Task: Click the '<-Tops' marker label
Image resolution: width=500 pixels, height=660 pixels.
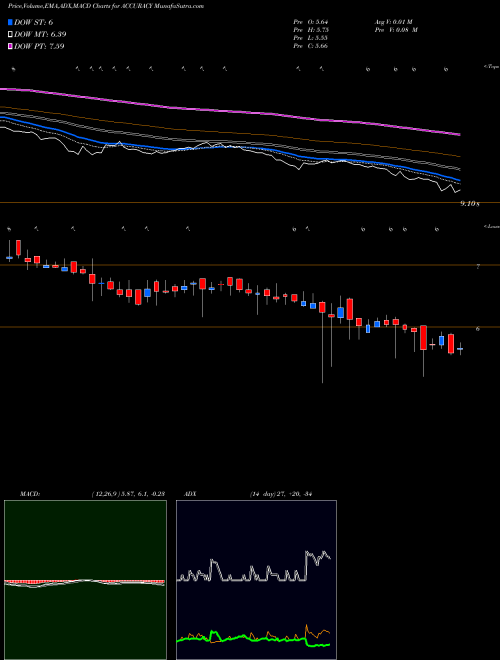Action: coord(491,67)
